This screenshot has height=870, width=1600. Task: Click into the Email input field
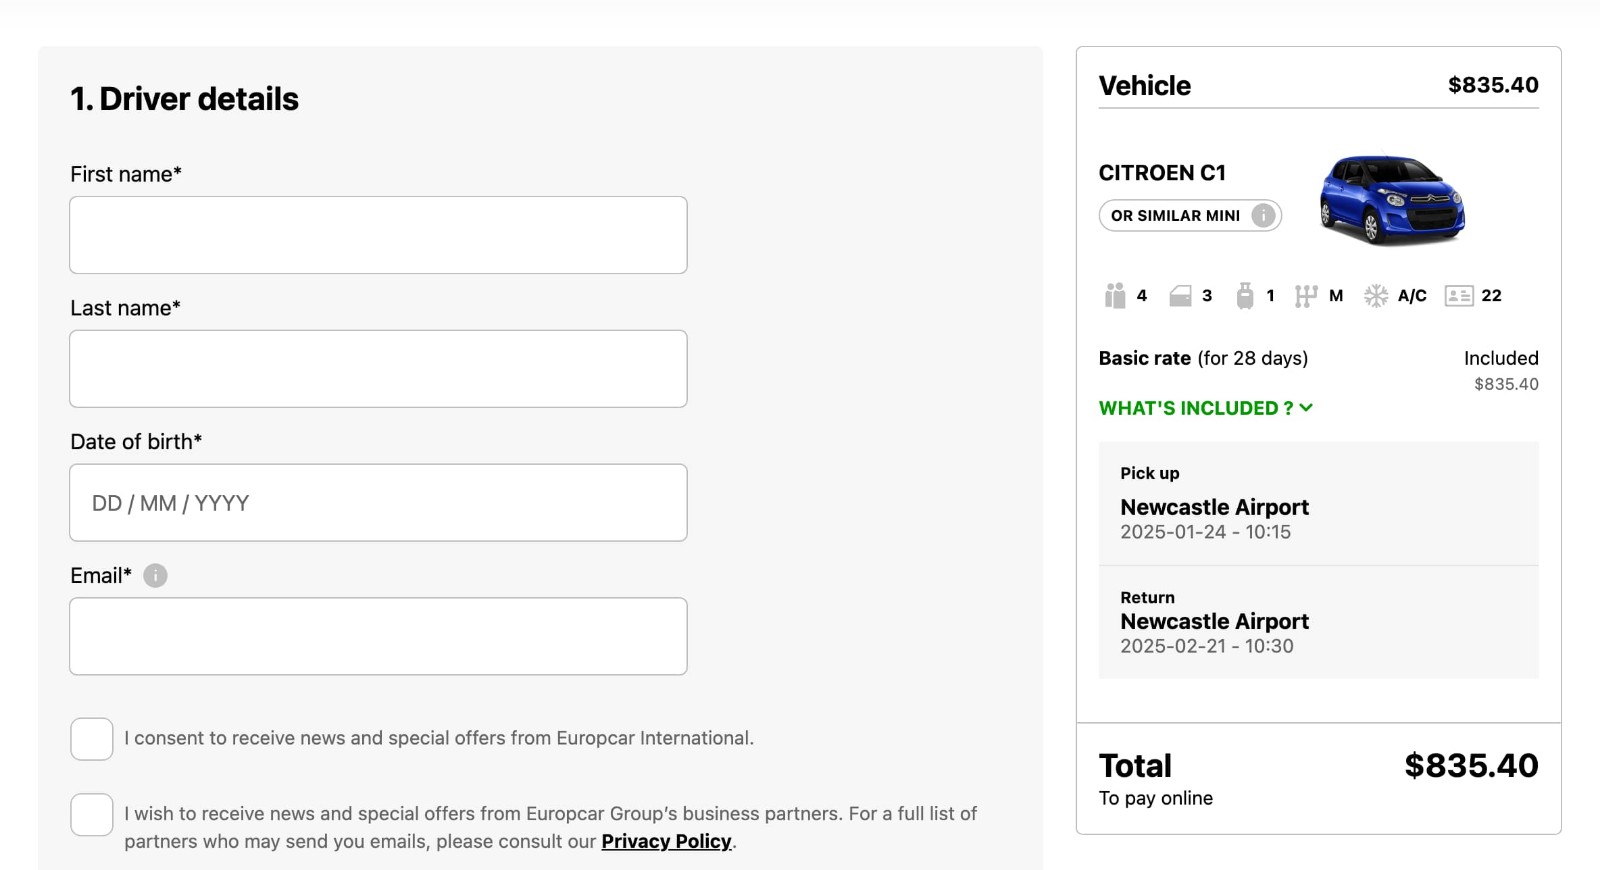pos(378,637)
